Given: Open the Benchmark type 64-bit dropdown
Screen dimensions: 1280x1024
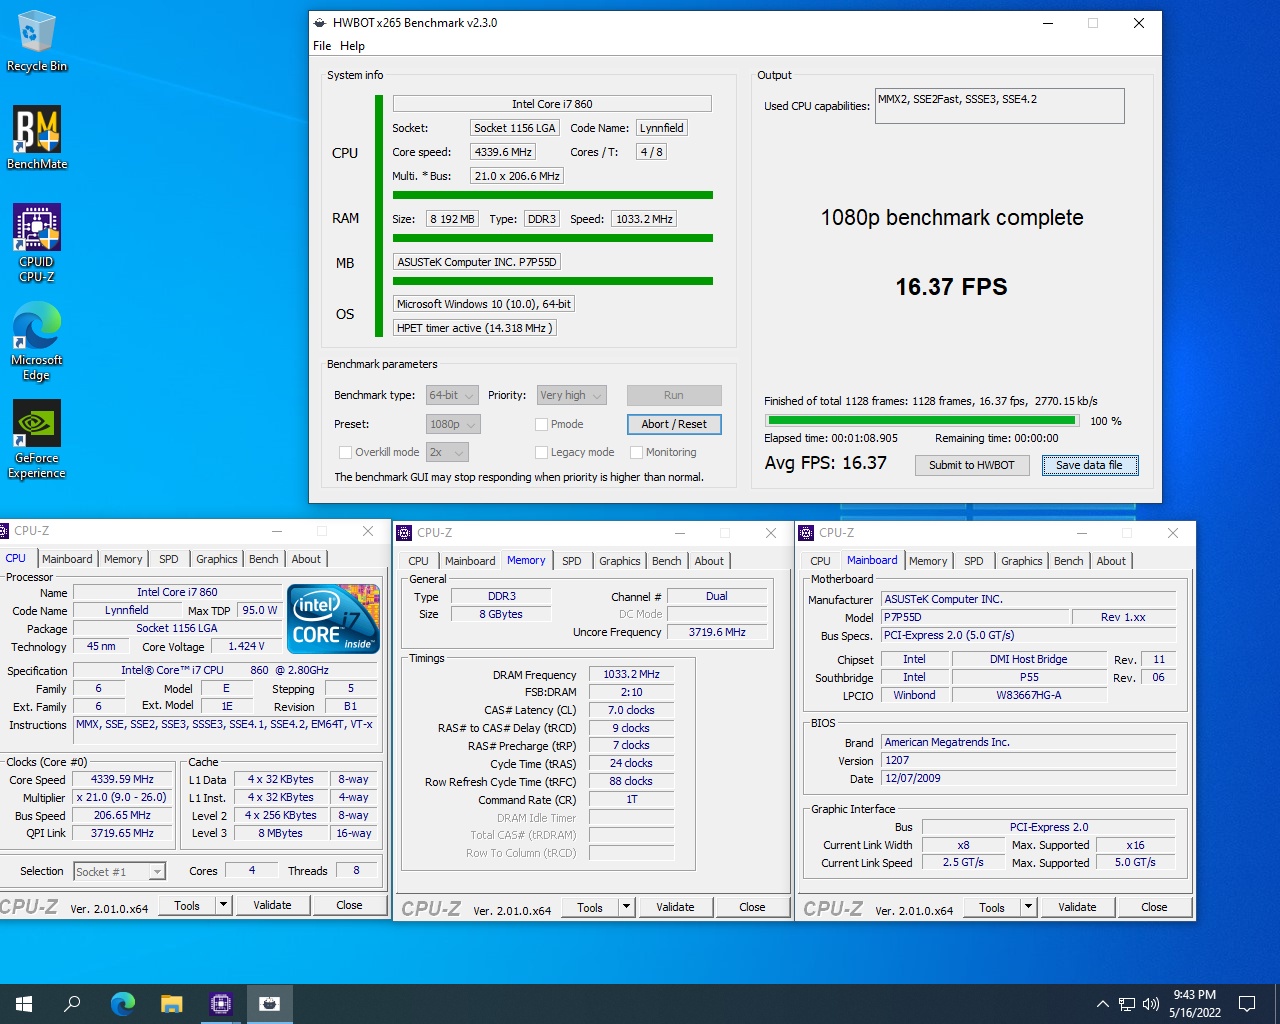Looking at the screenshot, I should [x=452, y=395].
